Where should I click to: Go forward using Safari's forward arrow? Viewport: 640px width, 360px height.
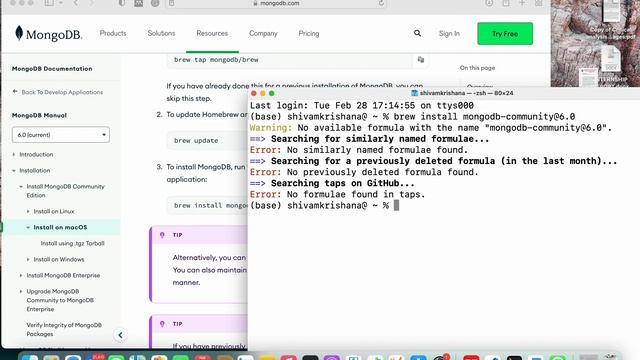pyautogui.click(x=91, y=3)
